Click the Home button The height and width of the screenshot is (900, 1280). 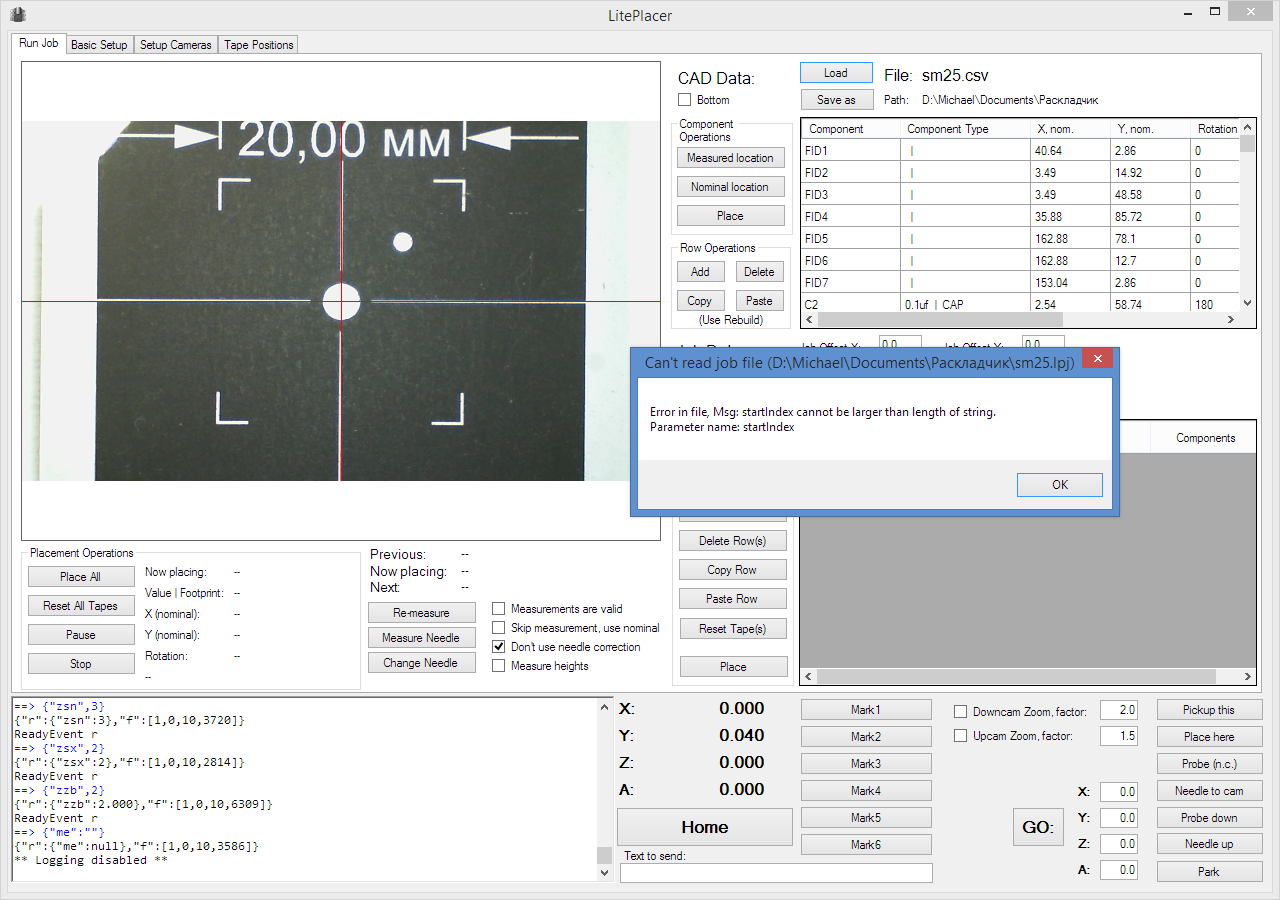(705, 827)
